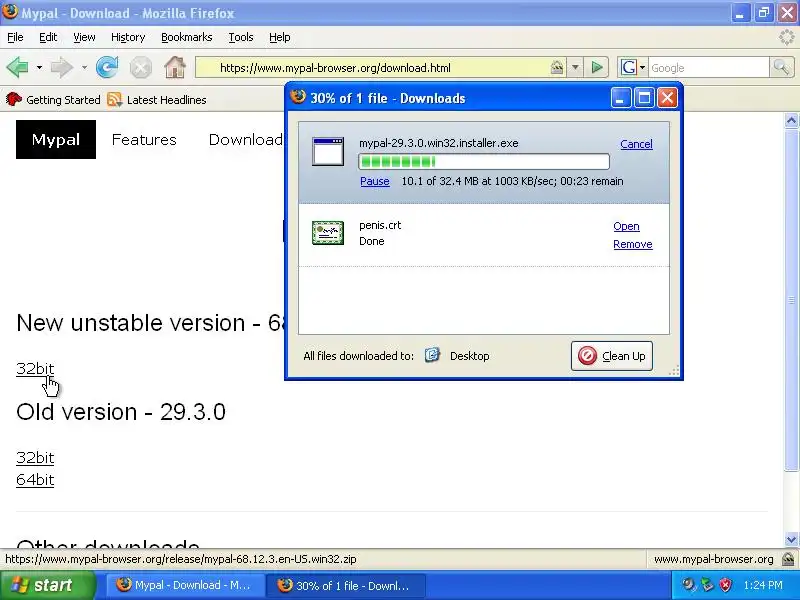Click the Mypal logo button on page

(x=56, y=139)
